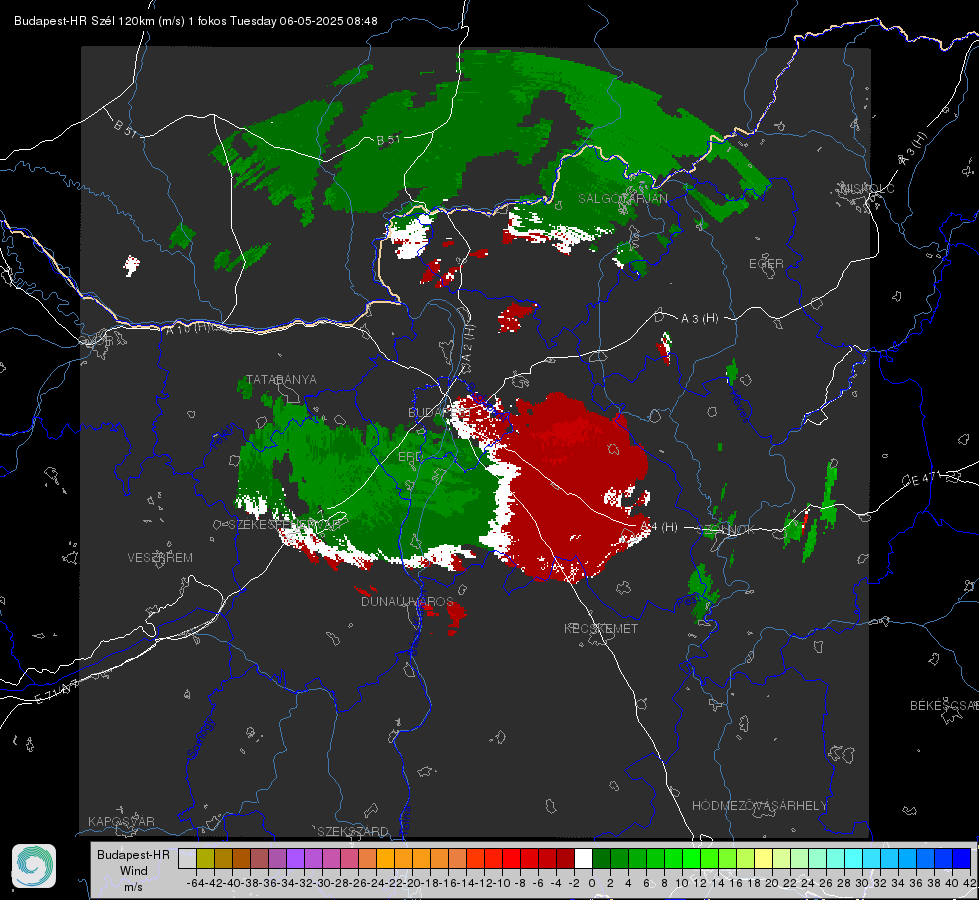The image size is (979, 900).
Task: Click the HODMEZOVASARHELY city label
Action: 759,806
